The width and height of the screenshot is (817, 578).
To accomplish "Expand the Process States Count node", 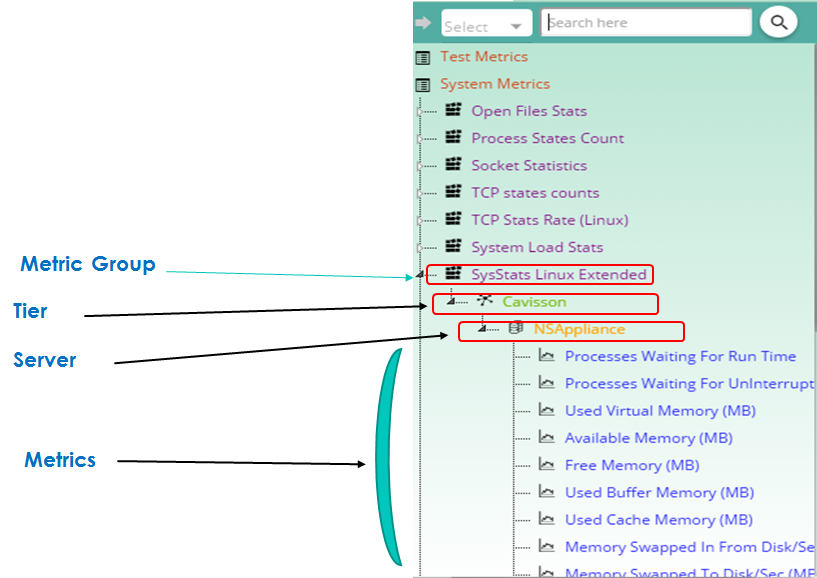I will 420,139.
